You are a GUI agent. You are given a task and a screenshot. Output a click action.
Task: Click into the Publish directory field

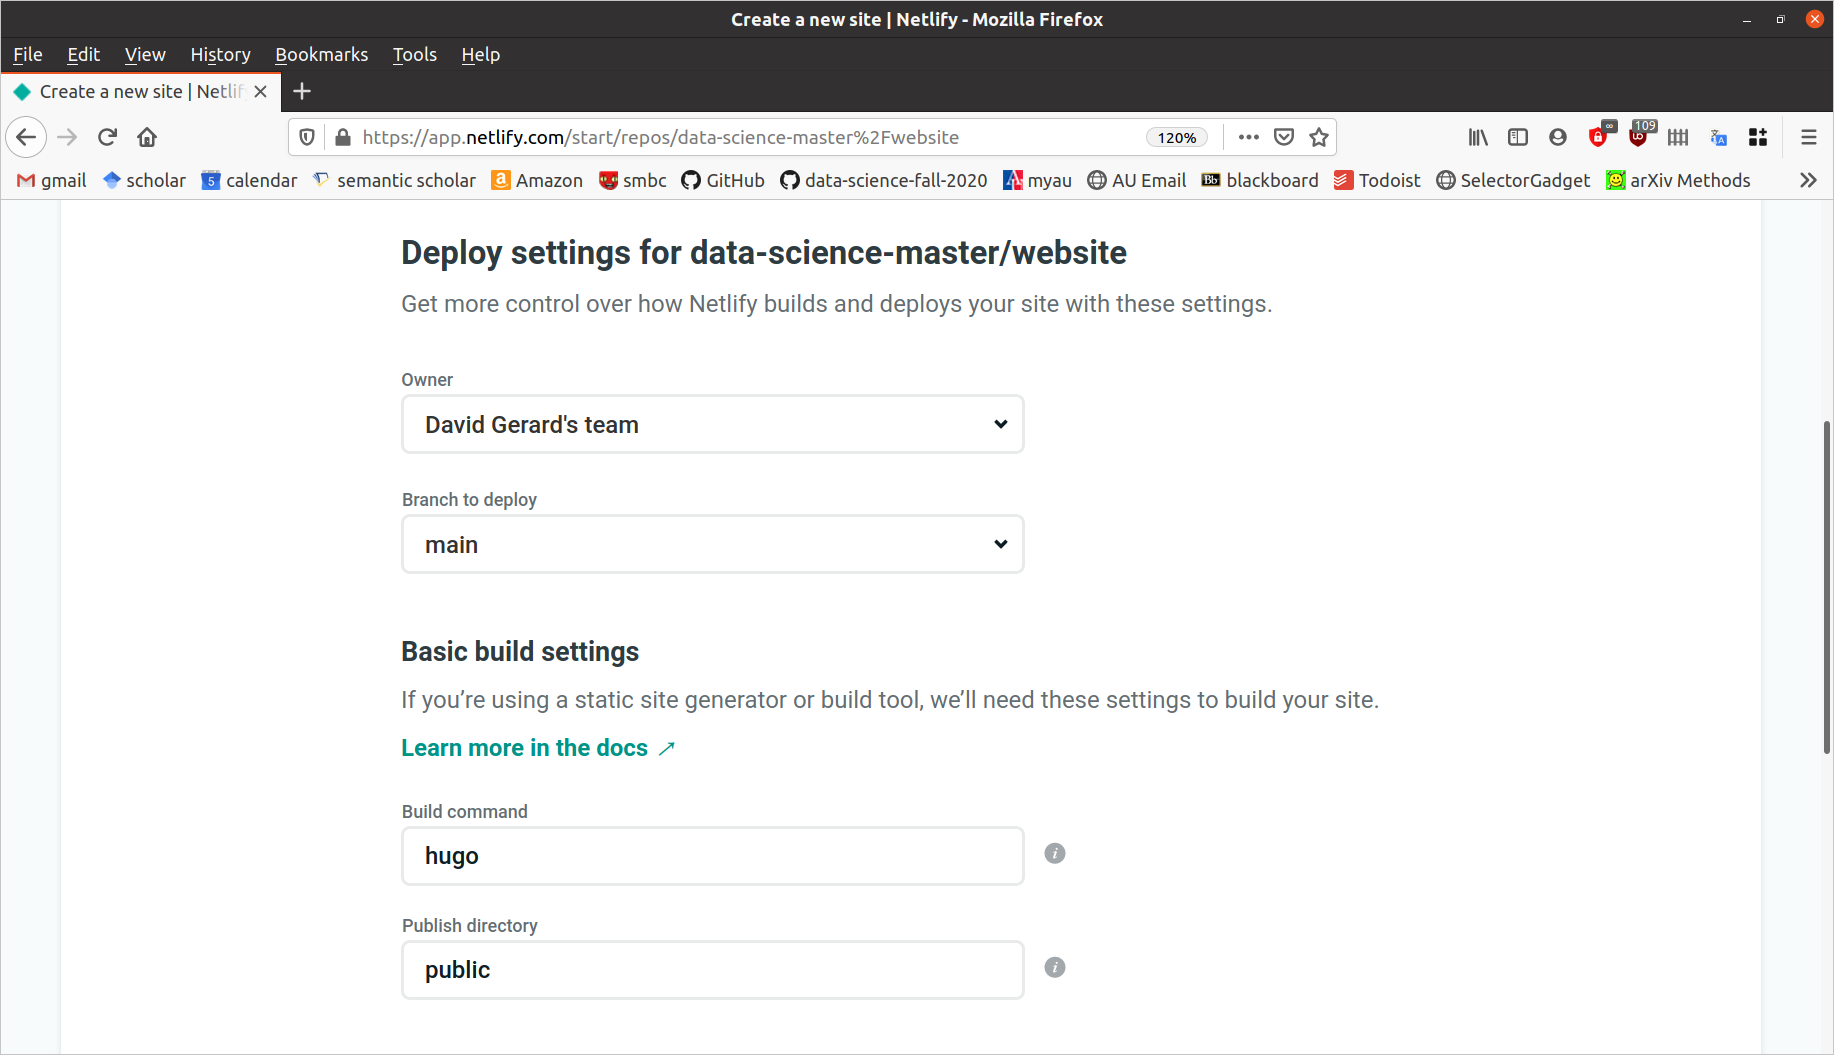pos(712,970)
